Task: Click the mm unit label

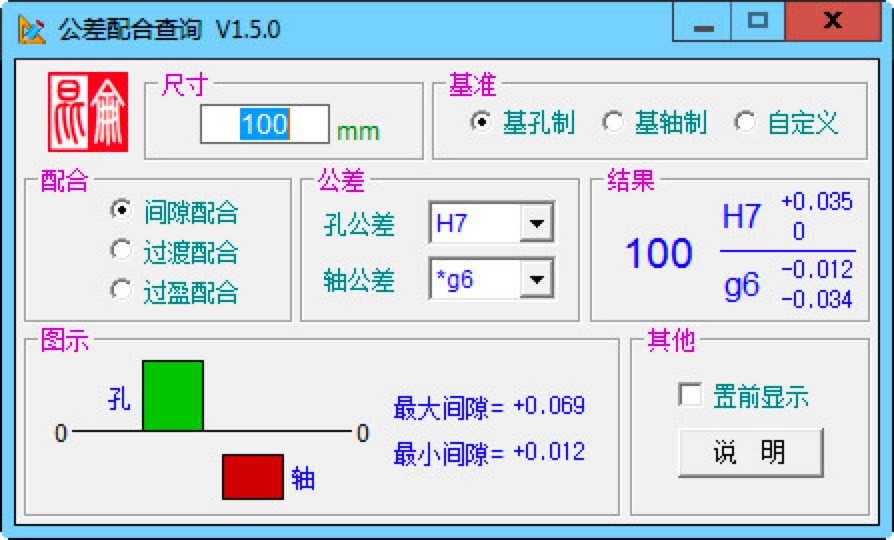Action: coord(358,132)
